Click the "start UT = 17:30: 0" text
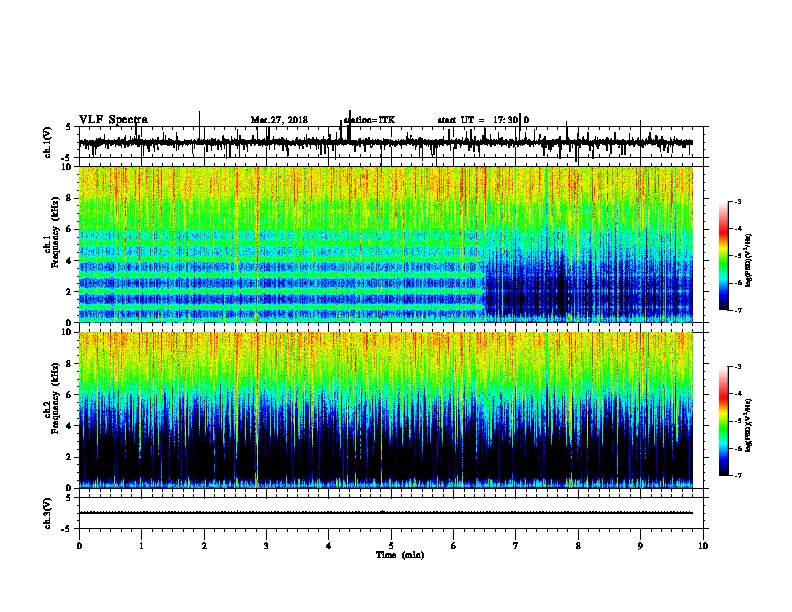The image size is (792, 612). 483,120
